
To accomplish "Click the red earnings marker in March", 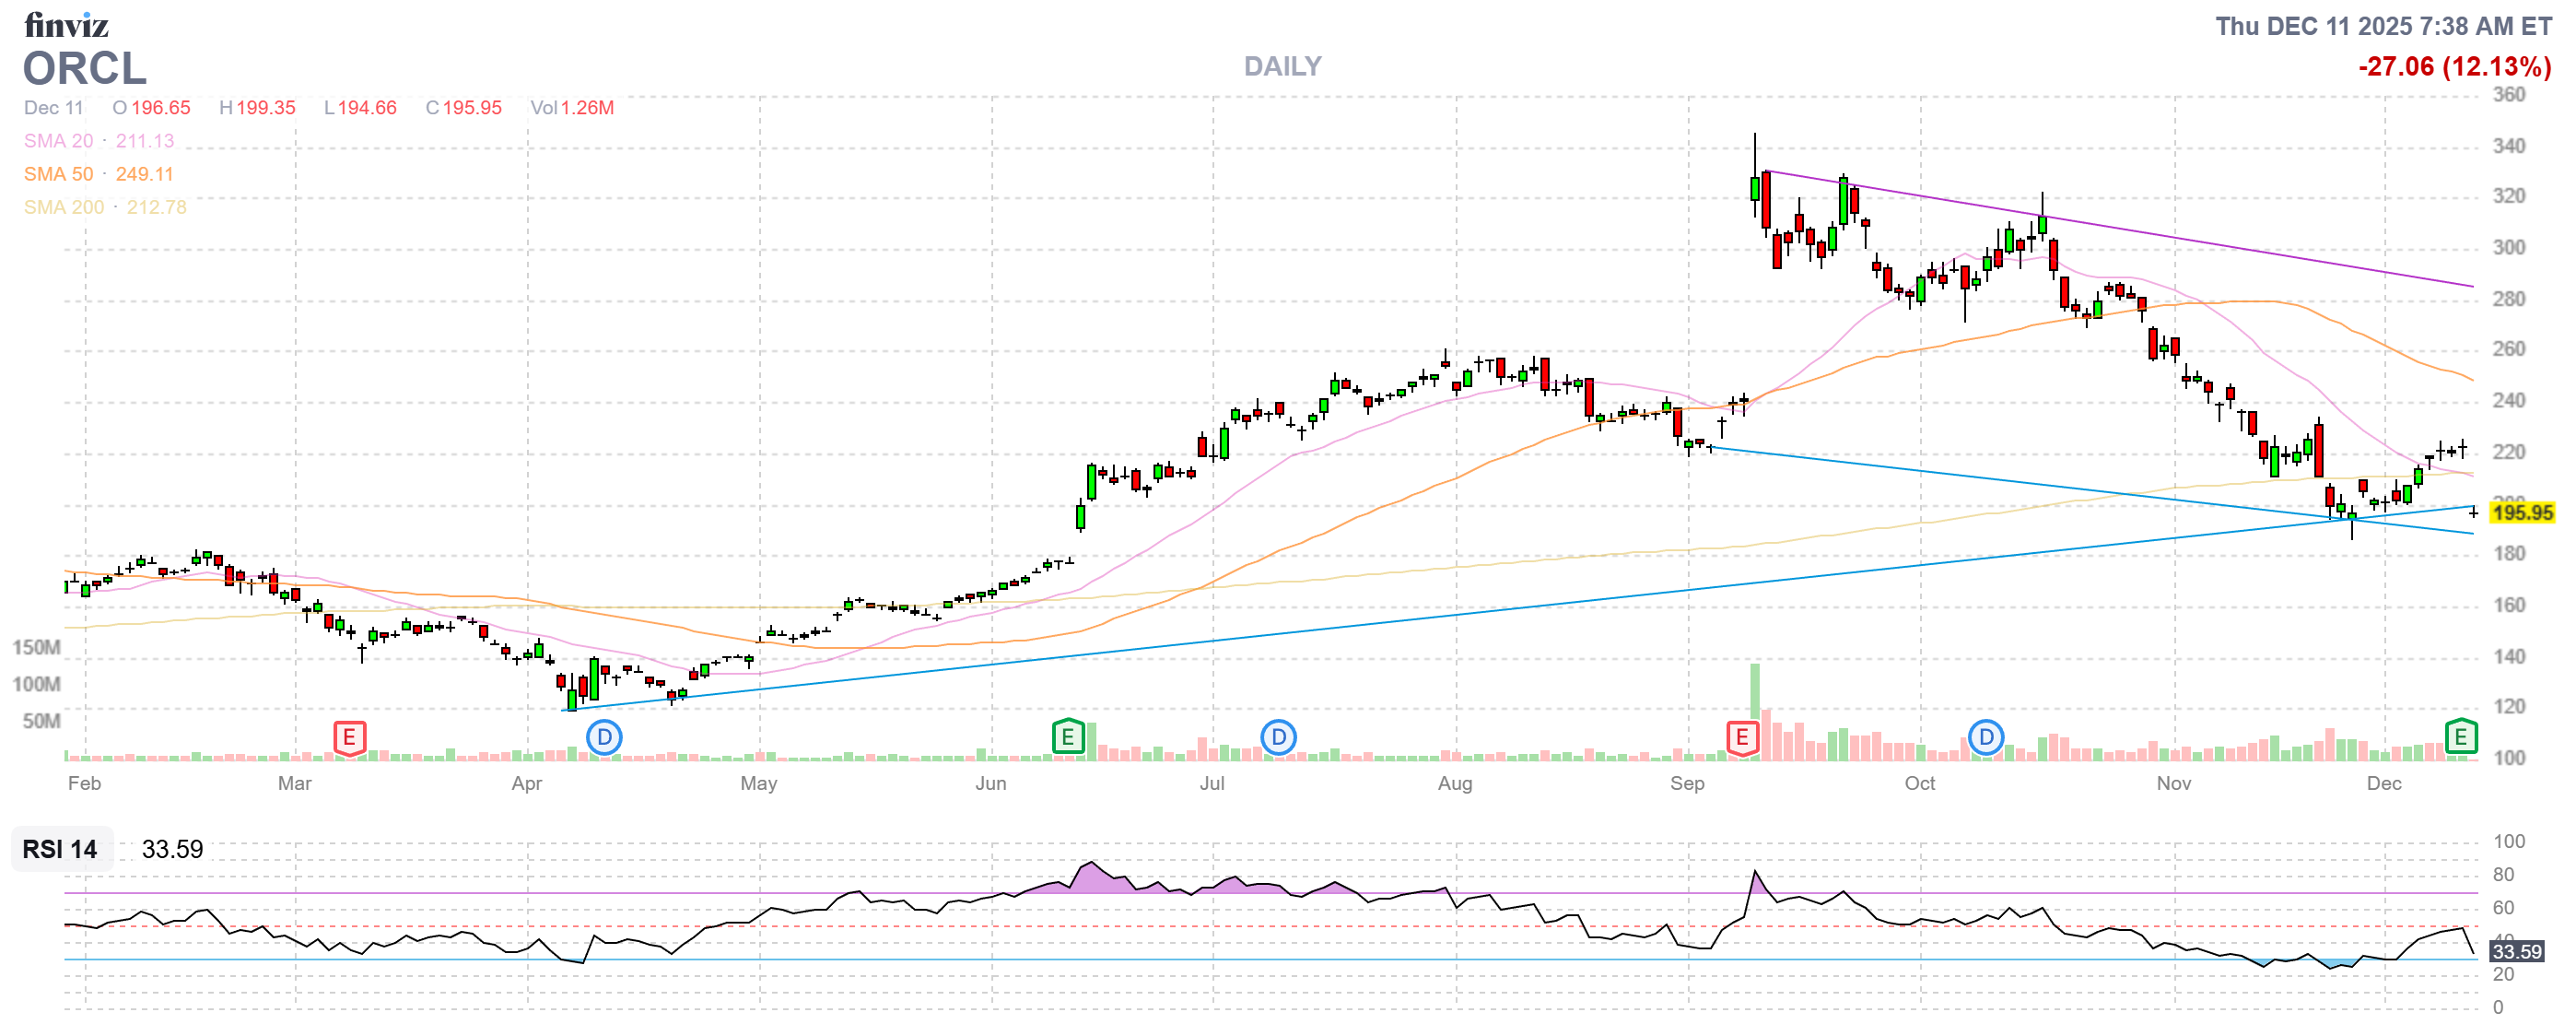I will [x=349, y=739].
